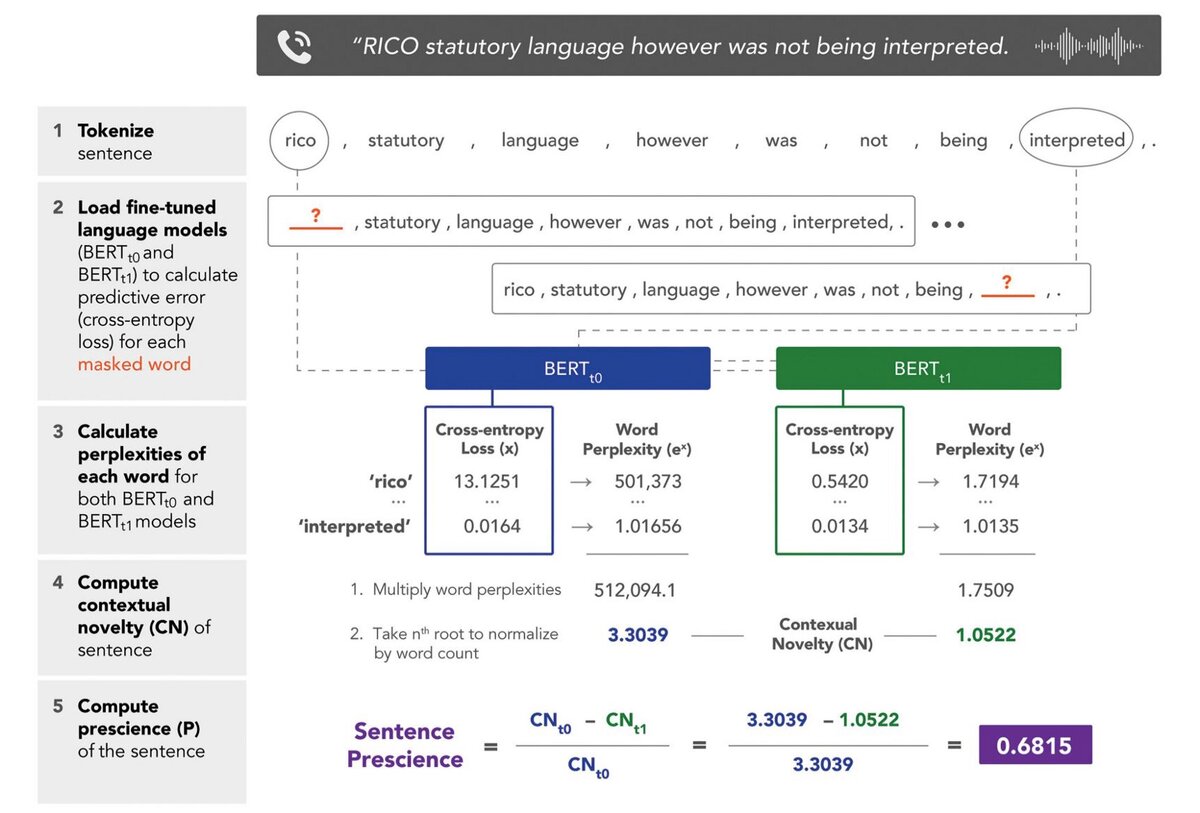1200x813 pixels.
Task: Click 'Cross-entropy Loss (x)' heading in blue box
Action: coord(490,439)
